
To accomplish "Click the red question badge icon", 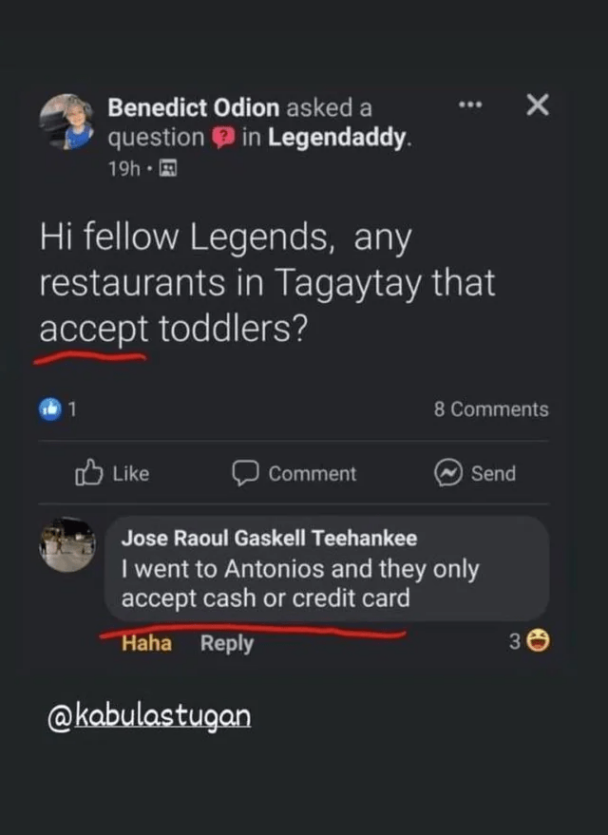I will click(x=222, y=137).
